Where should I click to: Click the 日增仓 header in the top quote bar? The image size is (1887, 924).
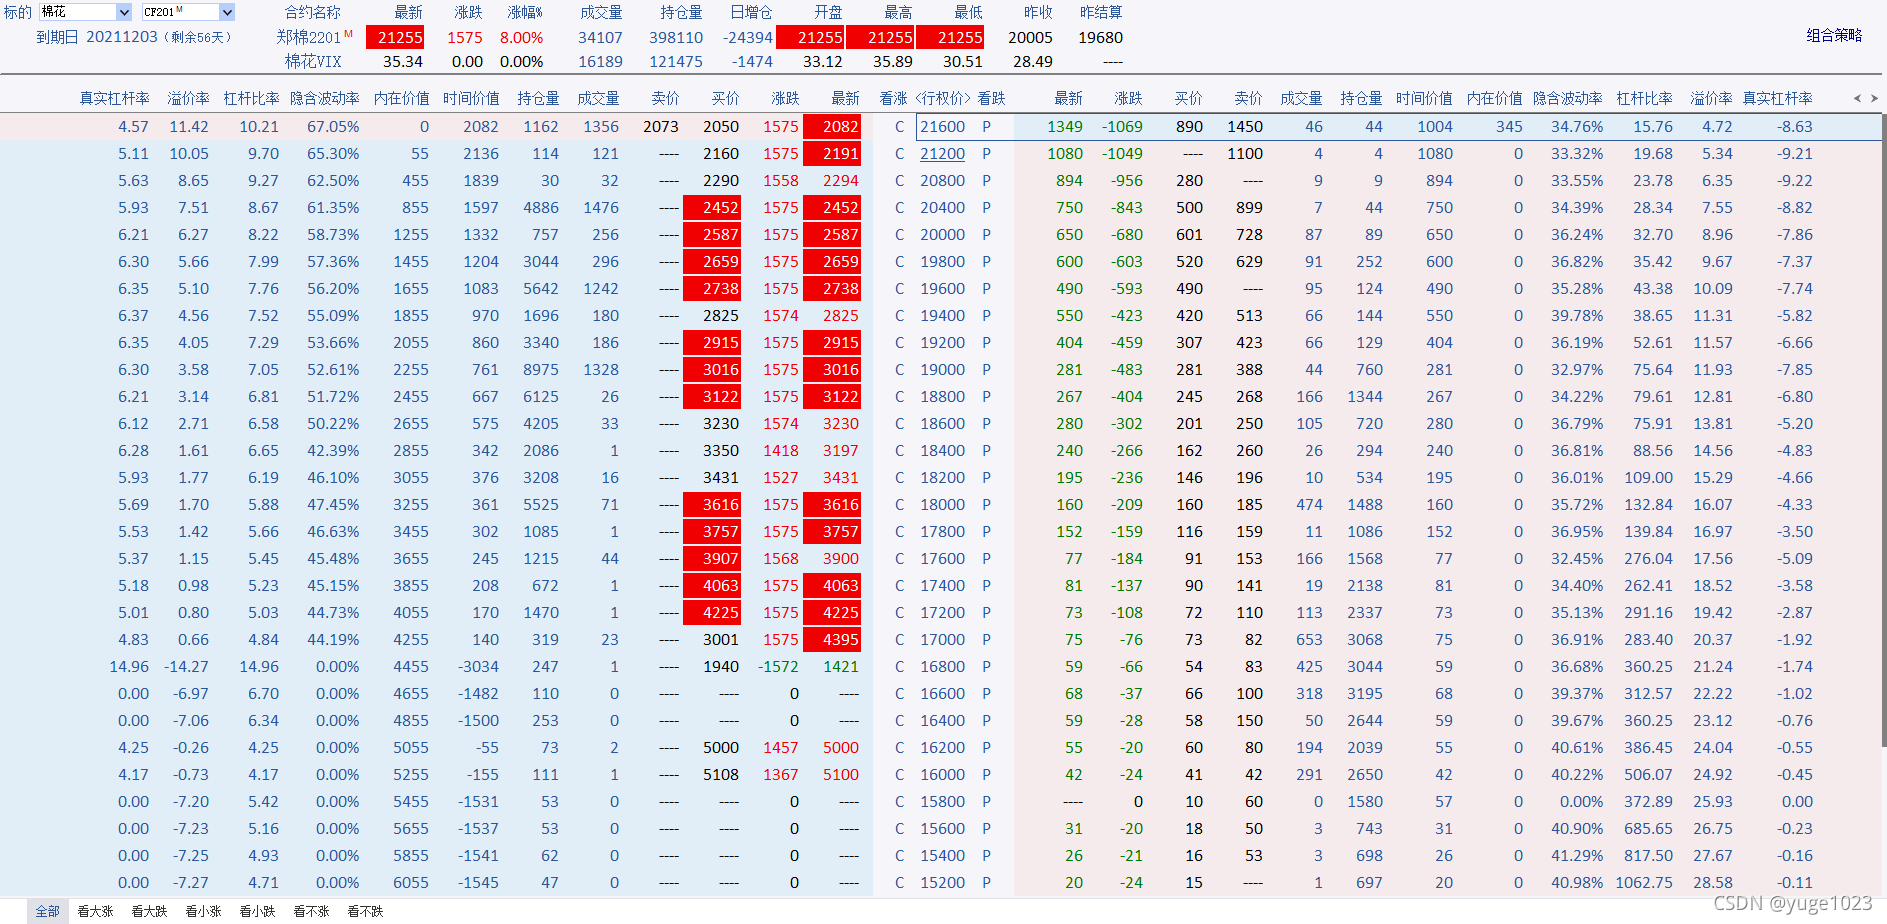(x=751, y=12)
